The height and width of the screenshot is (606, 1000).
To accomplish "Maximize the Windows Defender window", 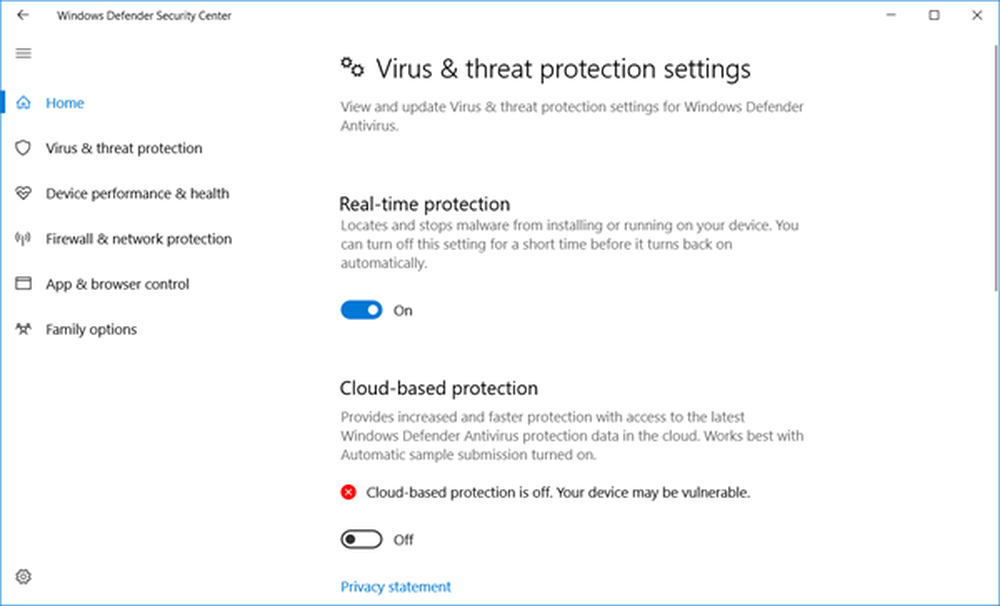I will pyautogui.click(x=934, y=16).
